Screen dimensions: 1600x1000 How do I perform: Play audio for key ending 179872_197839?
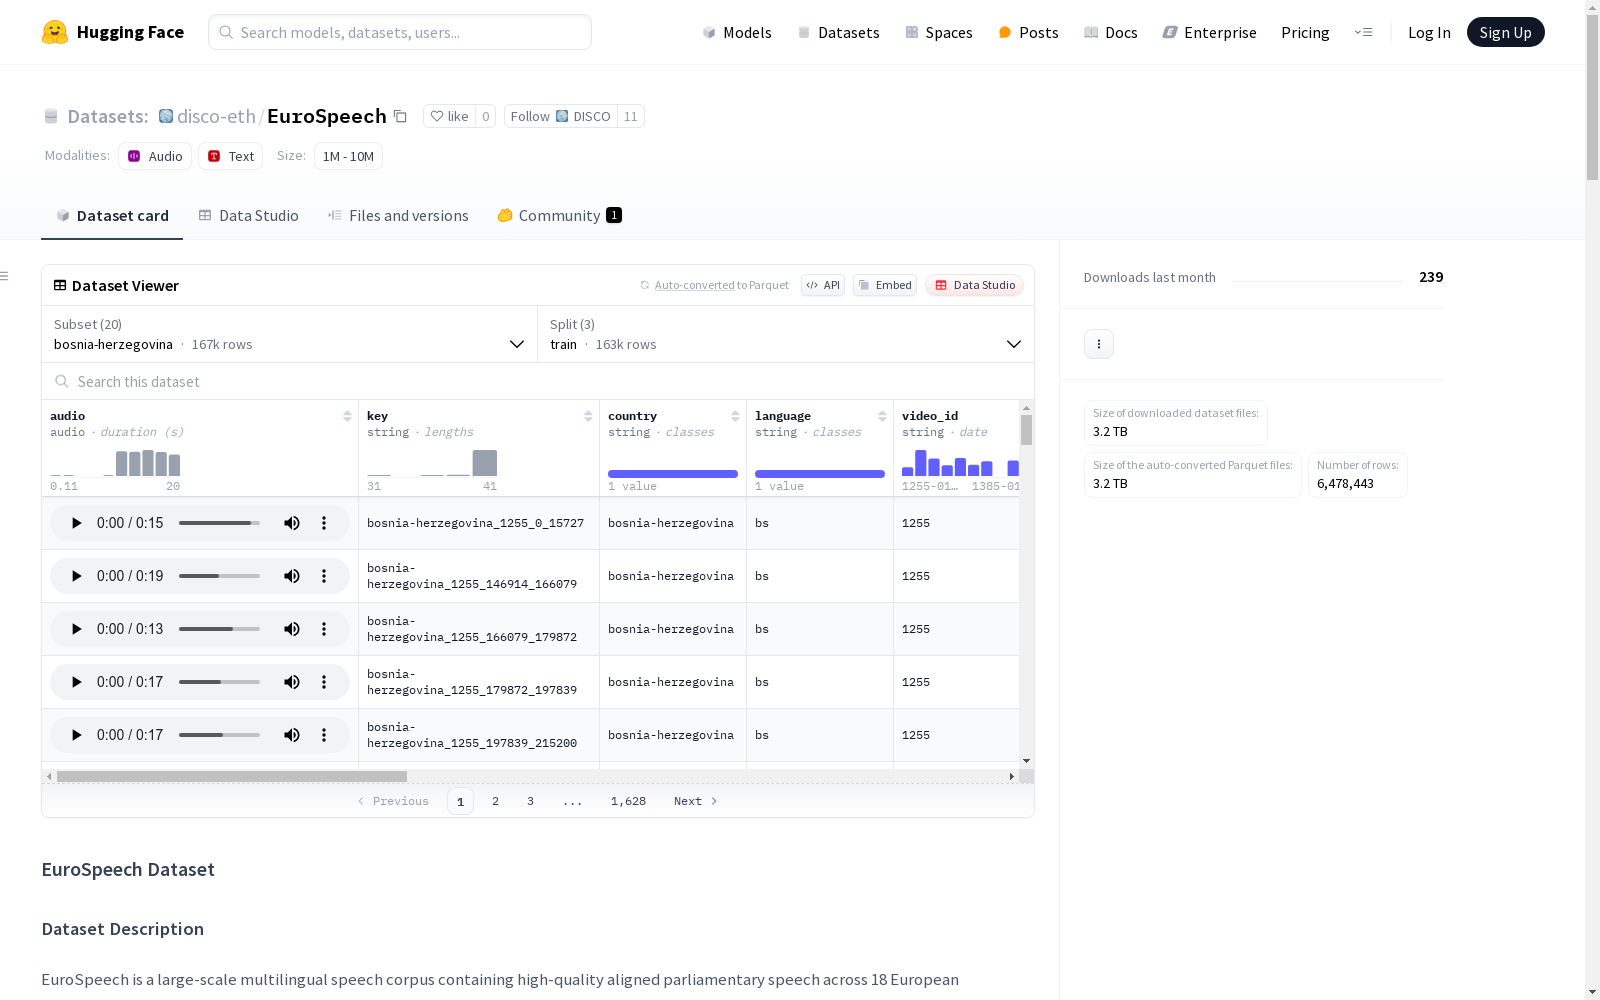click(x=76, y=682)
